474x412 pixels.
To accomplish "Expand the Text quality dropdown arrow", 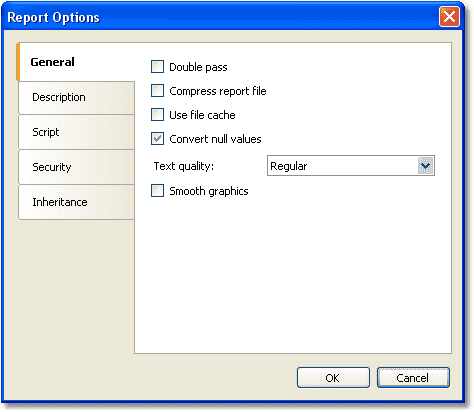I will coord(425,166).
